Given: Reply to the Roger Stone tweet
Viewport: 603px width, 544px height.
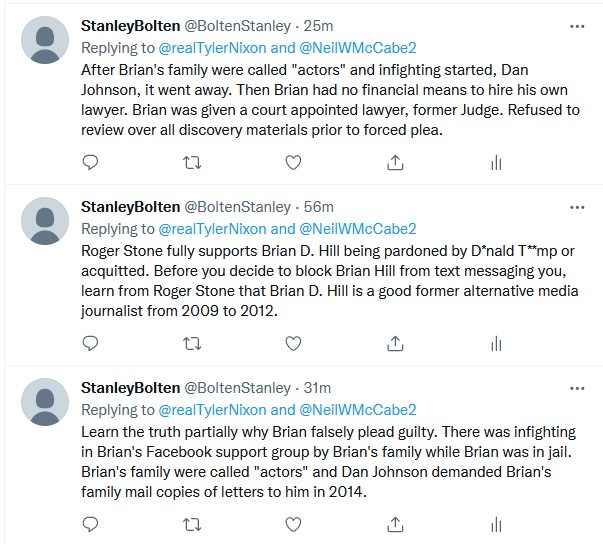Looking at the screenshot, I should [x=90, y=343].
